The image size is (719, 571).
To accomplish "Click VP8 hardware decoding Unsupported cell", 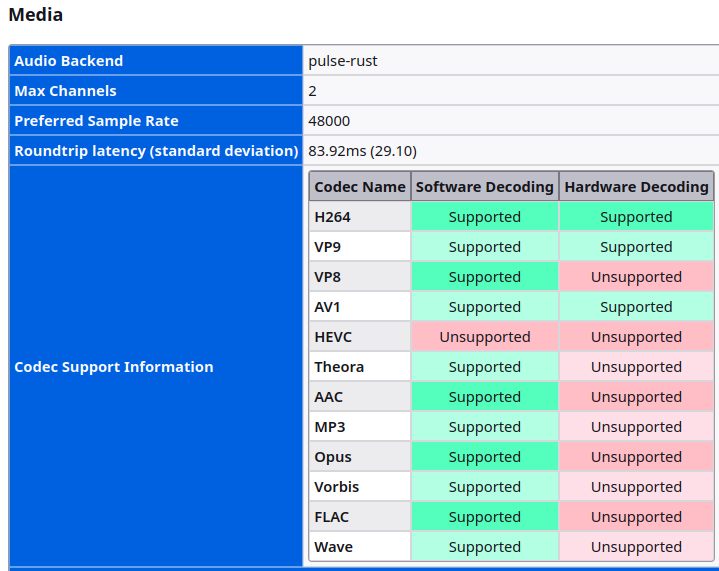I will (636, 277).
